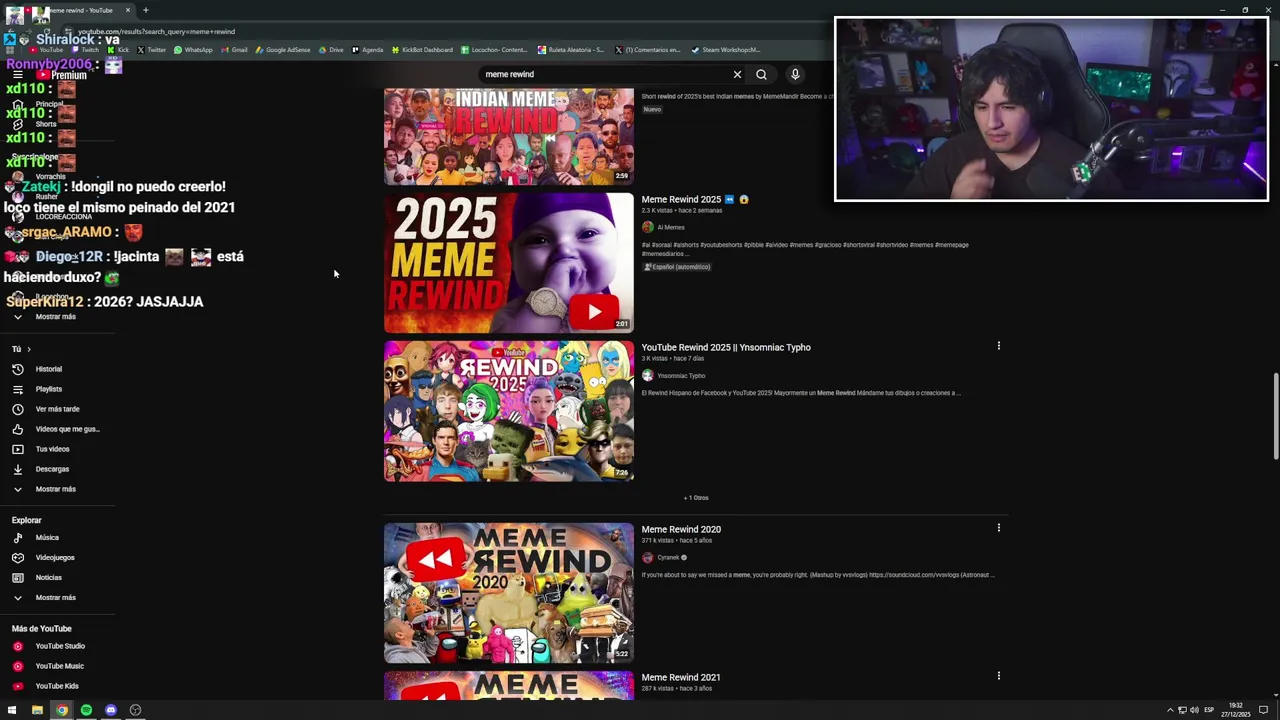Switch to Discord in taskbar
The height and width of the screenshot is (720, 1280).
pyautogui.click(x=111, y=710)
